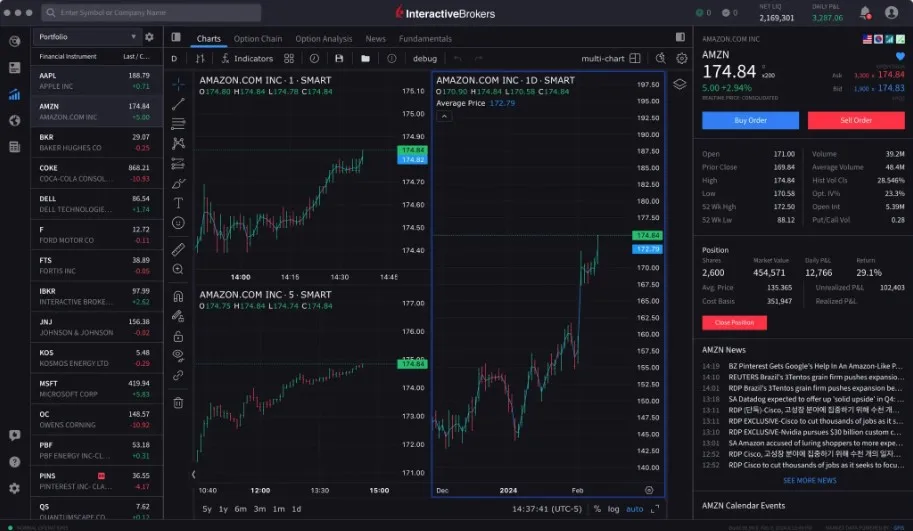Pick the ruler measure tool
Screen dimensions: 913x531
point(178,249)
